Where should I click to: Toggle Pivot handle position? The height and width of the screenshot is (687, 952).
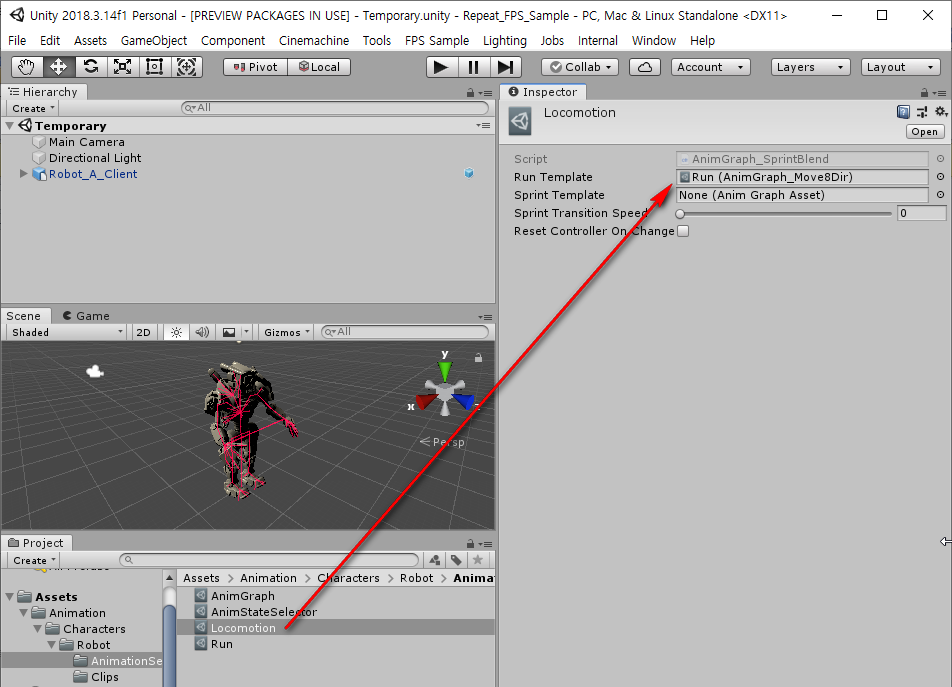tap(256, 67)
